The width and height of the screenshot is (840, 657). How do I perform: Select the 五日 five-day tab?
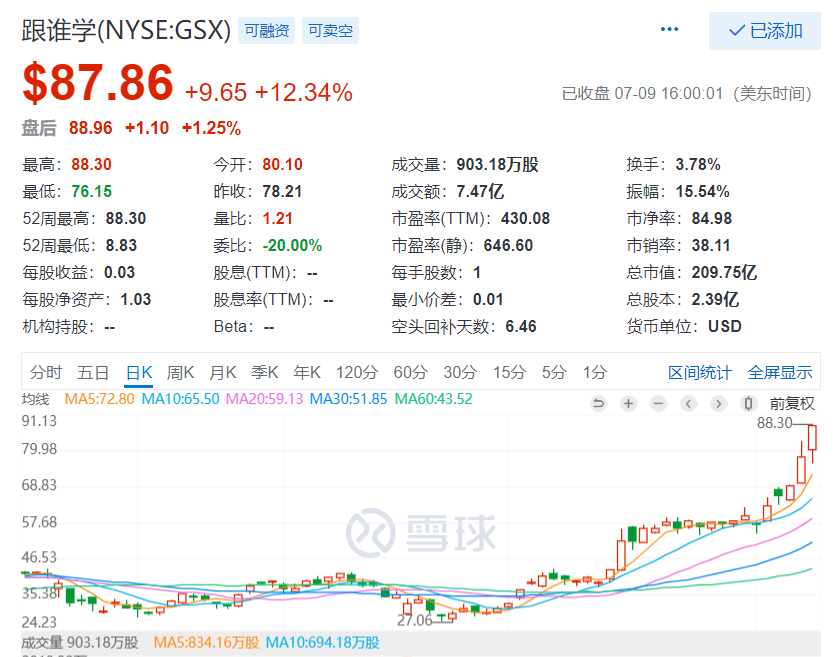click(x=93, y=373)
